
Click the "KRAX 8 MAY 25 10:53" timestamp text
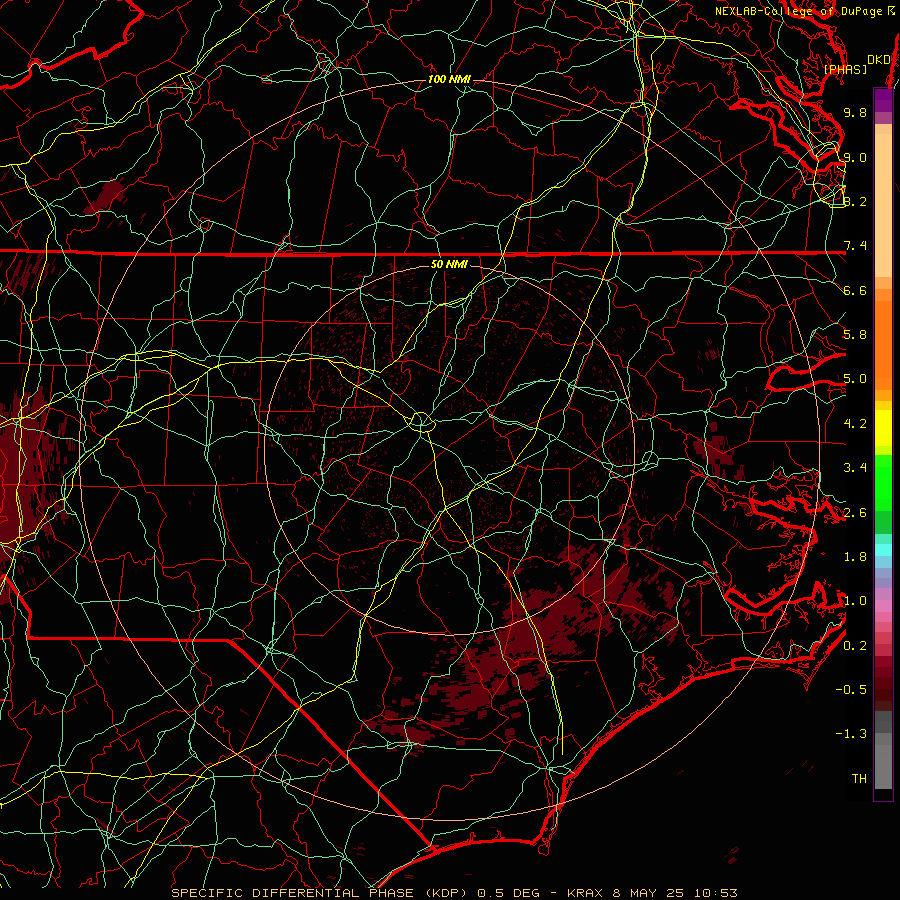click(x=653, y=893)
